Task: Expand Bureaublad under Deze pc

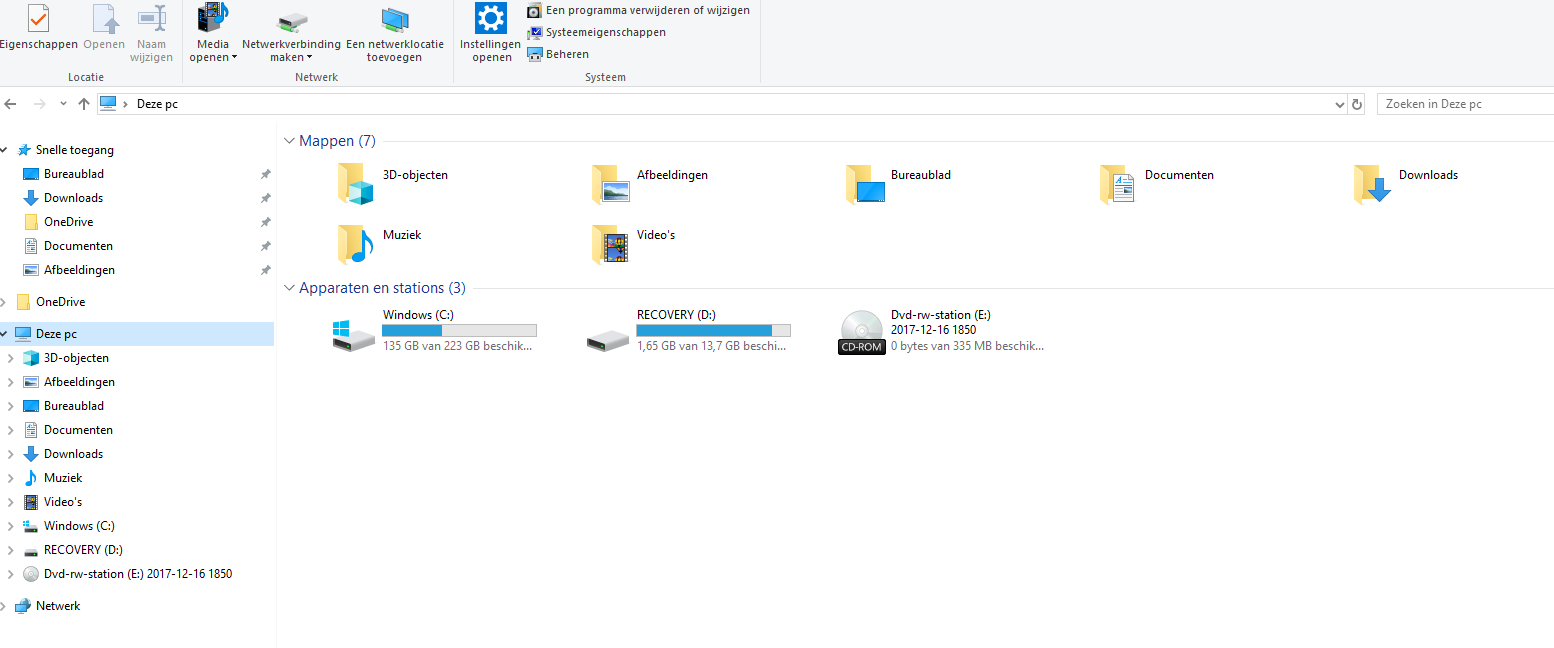Action: coord(11,406)
